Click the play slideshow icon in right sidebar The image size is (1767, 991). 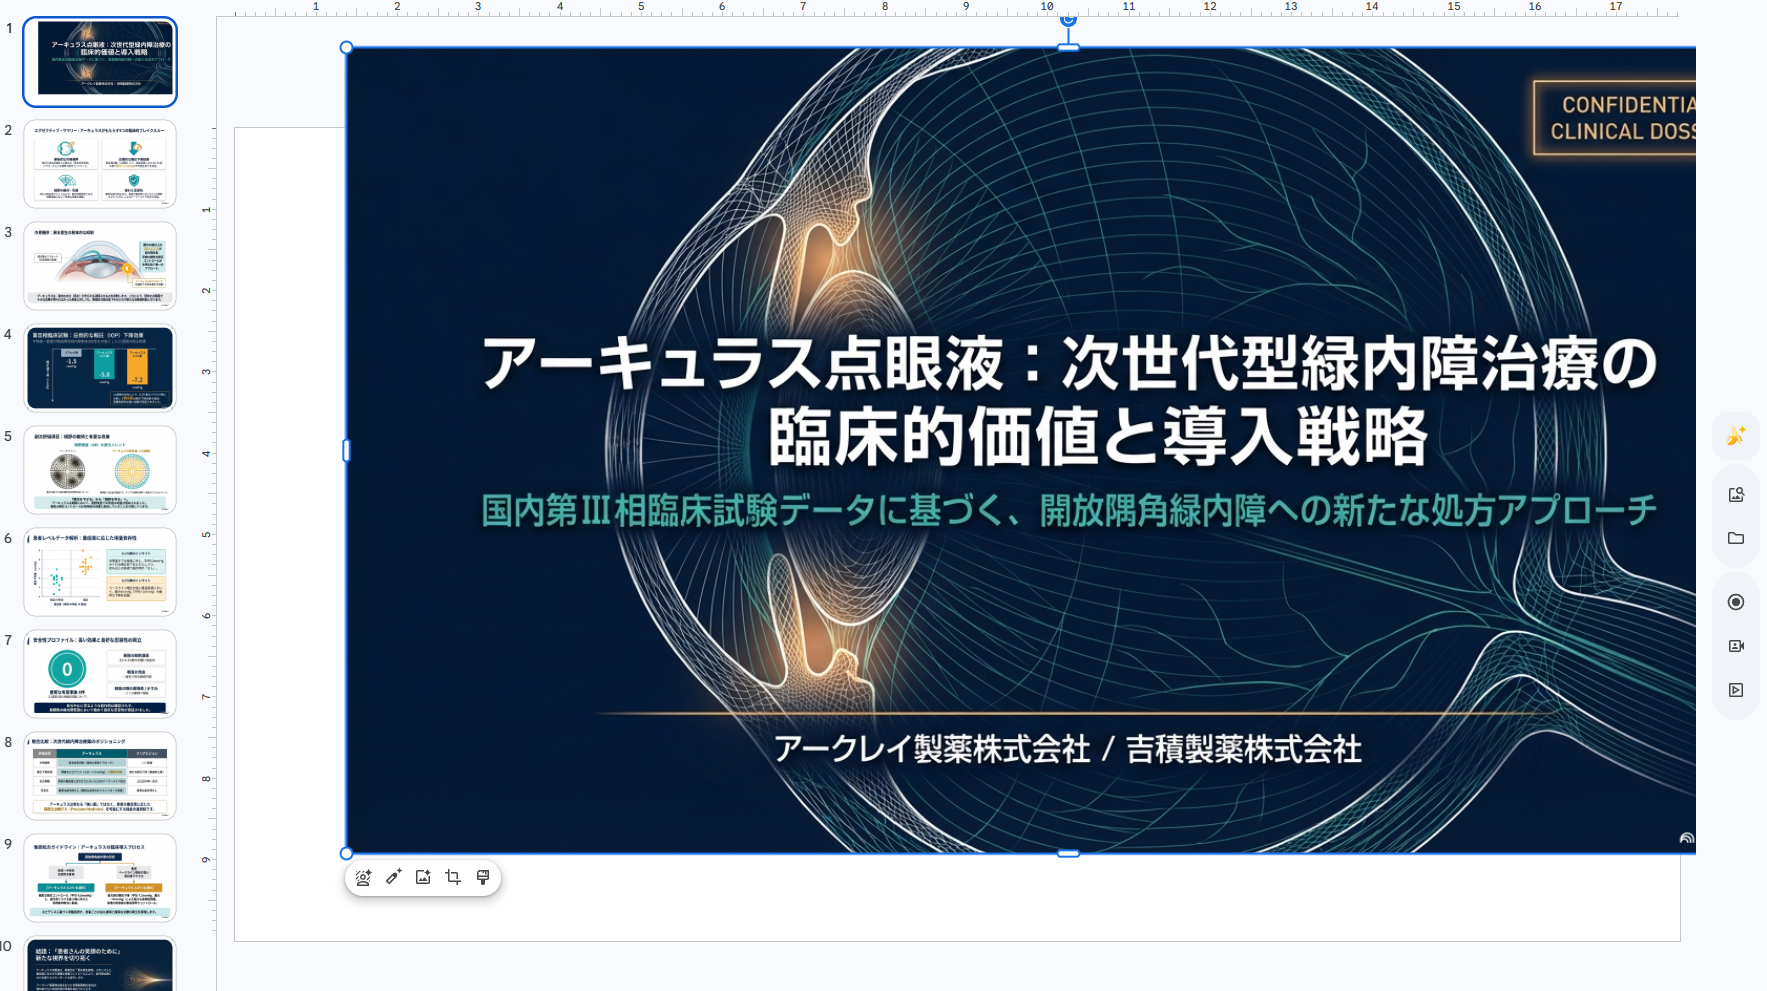click(x=1736, y=690)
